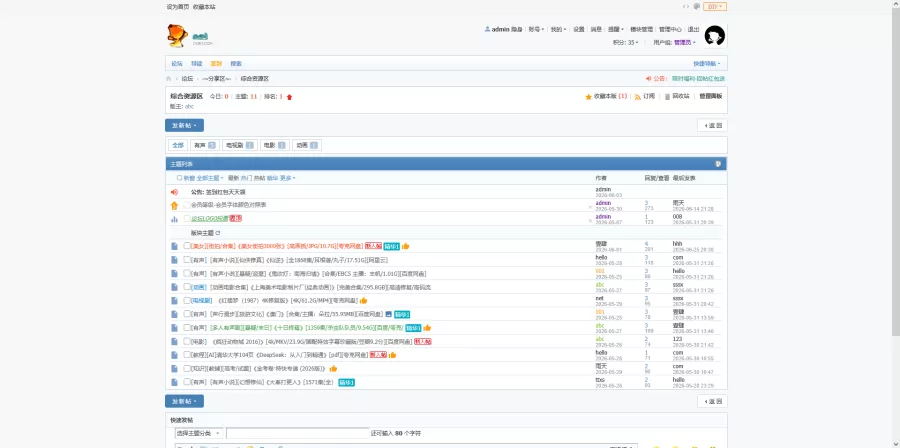The height and width of the screenshot is (448, 900).
Task: Toggle the 新窗 new window checkbox
Action: point(180,178)
